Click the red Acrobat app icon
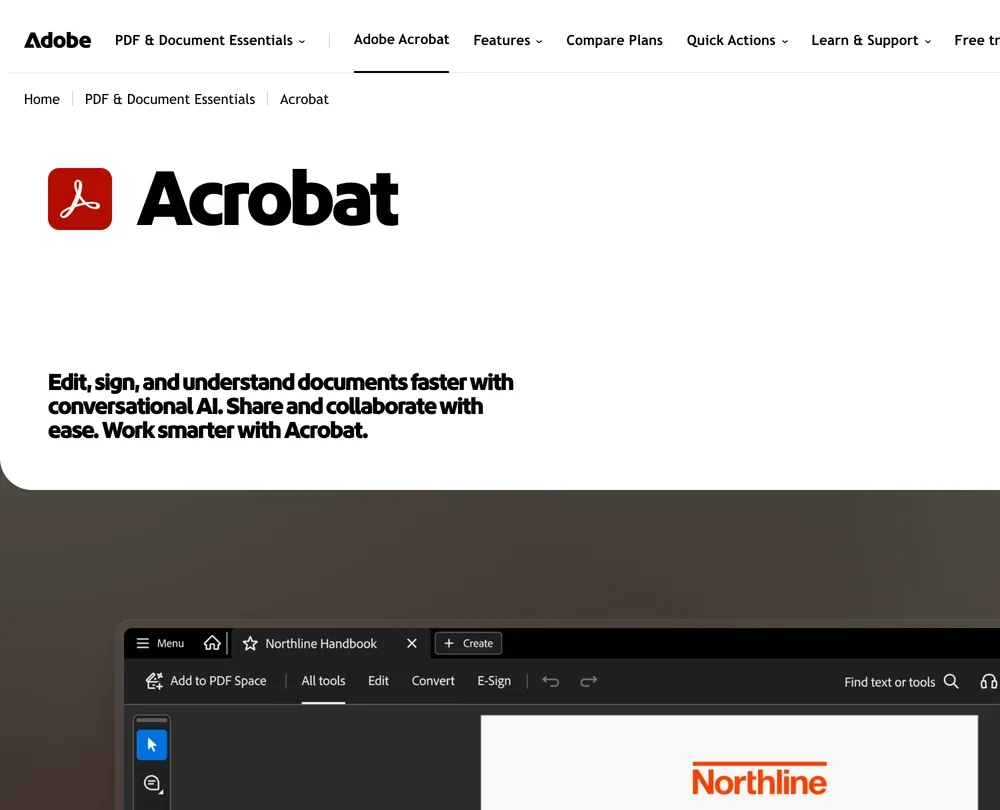1000x810 pixels. [80, 199]
